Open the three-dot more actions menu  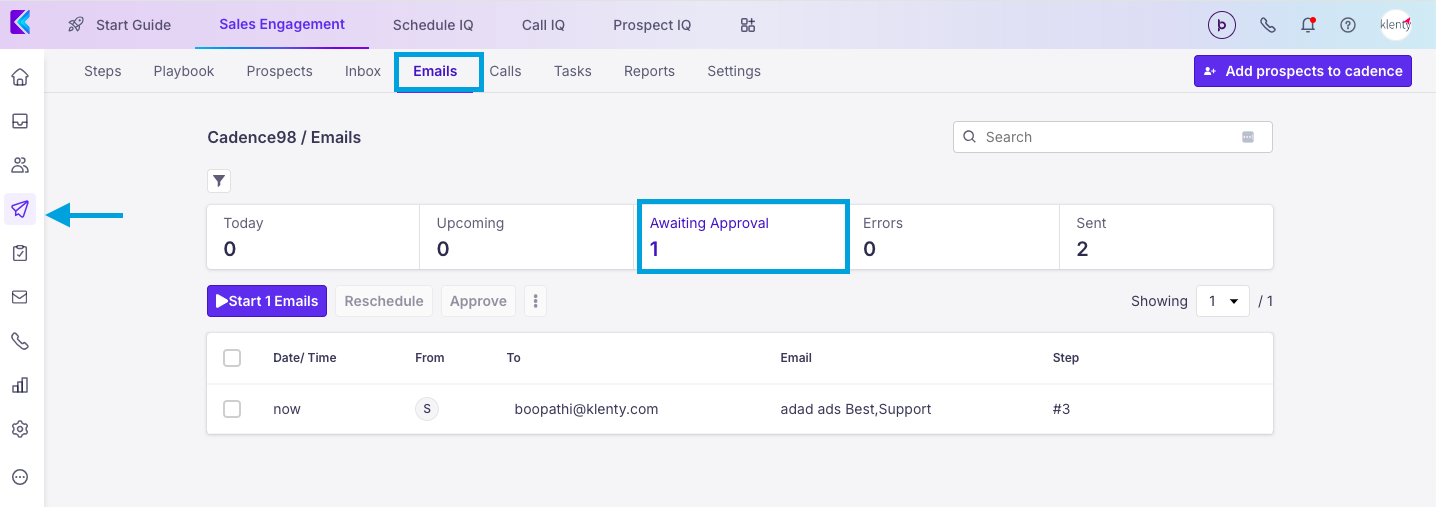point(536,301)
